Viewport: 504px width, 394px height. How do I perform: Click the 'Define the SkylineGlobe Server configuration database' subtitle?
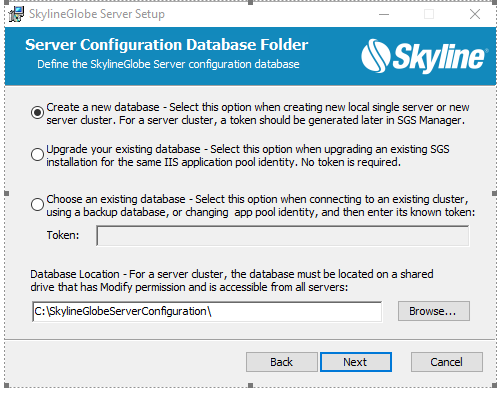tap(168, 64)
